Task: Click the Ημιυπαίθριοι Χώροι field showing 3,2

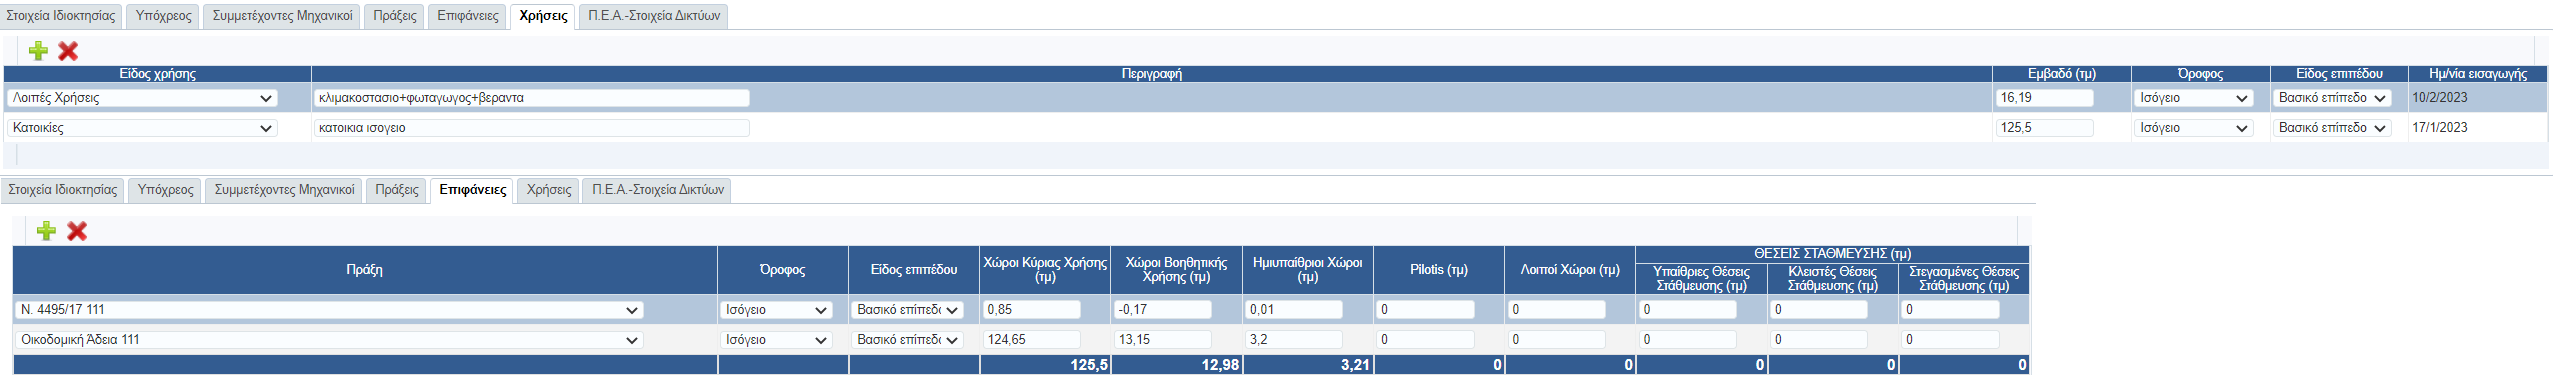Action: pos(1294,340)
